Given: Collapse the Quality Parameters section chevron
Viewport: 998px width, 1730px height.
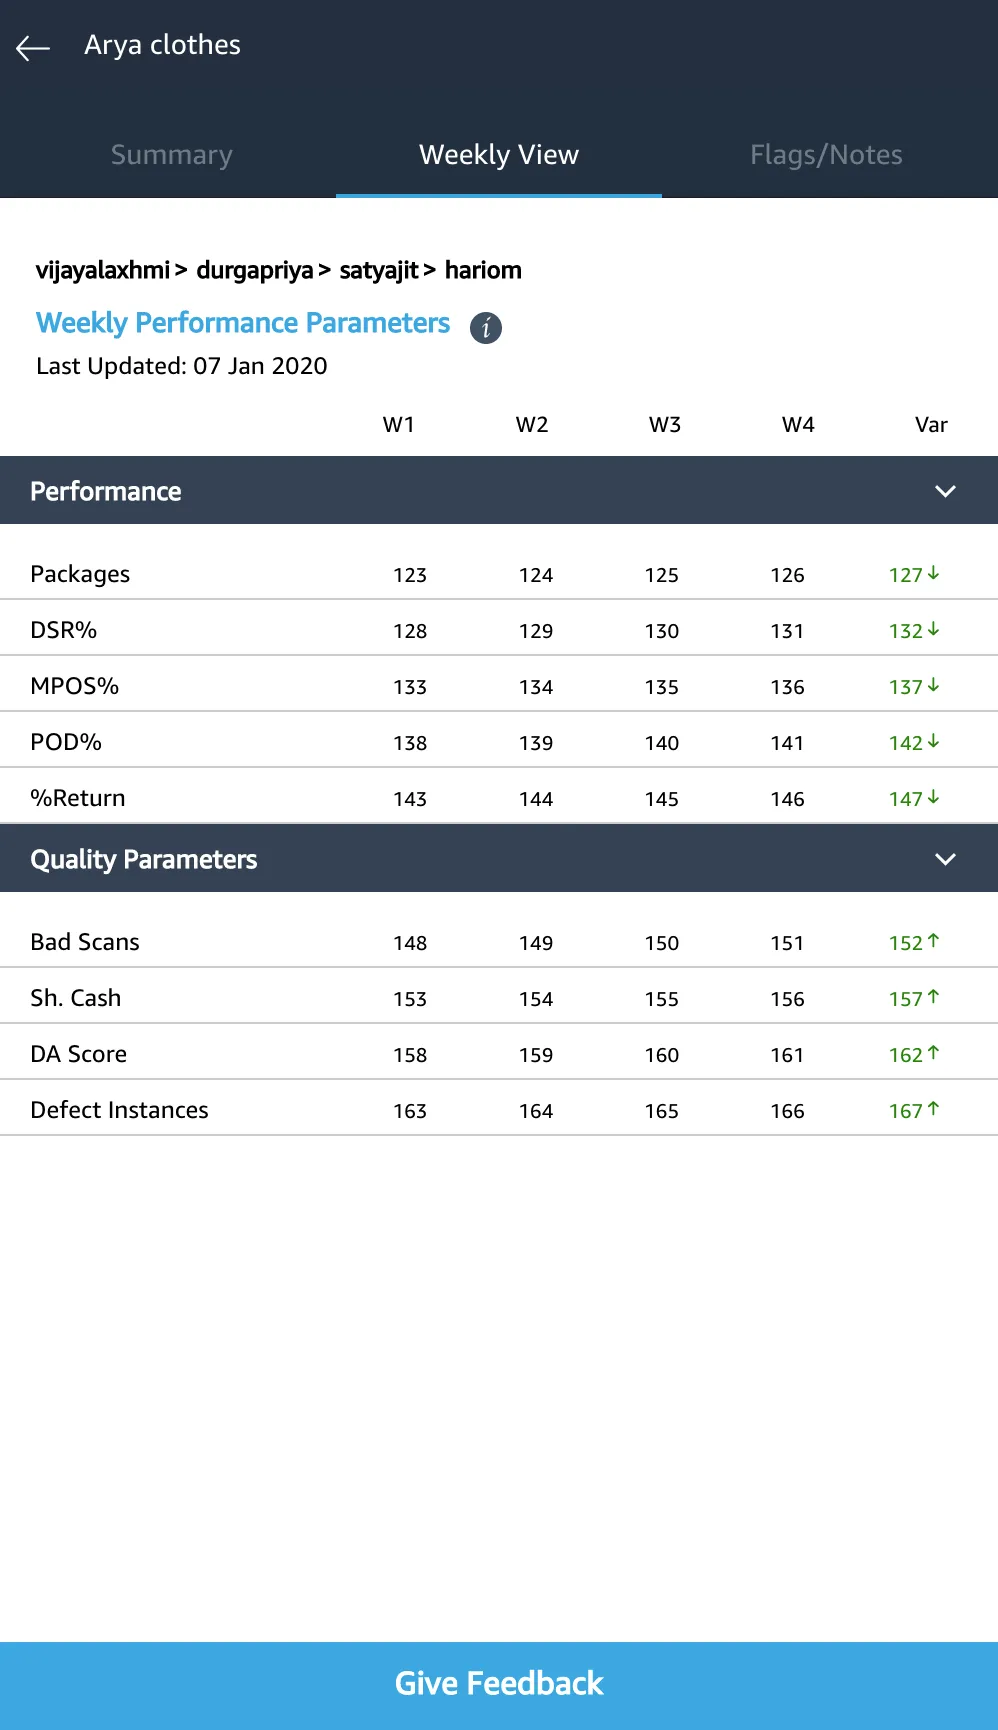Looking at the screenshot, I should (x=945, y=859).
